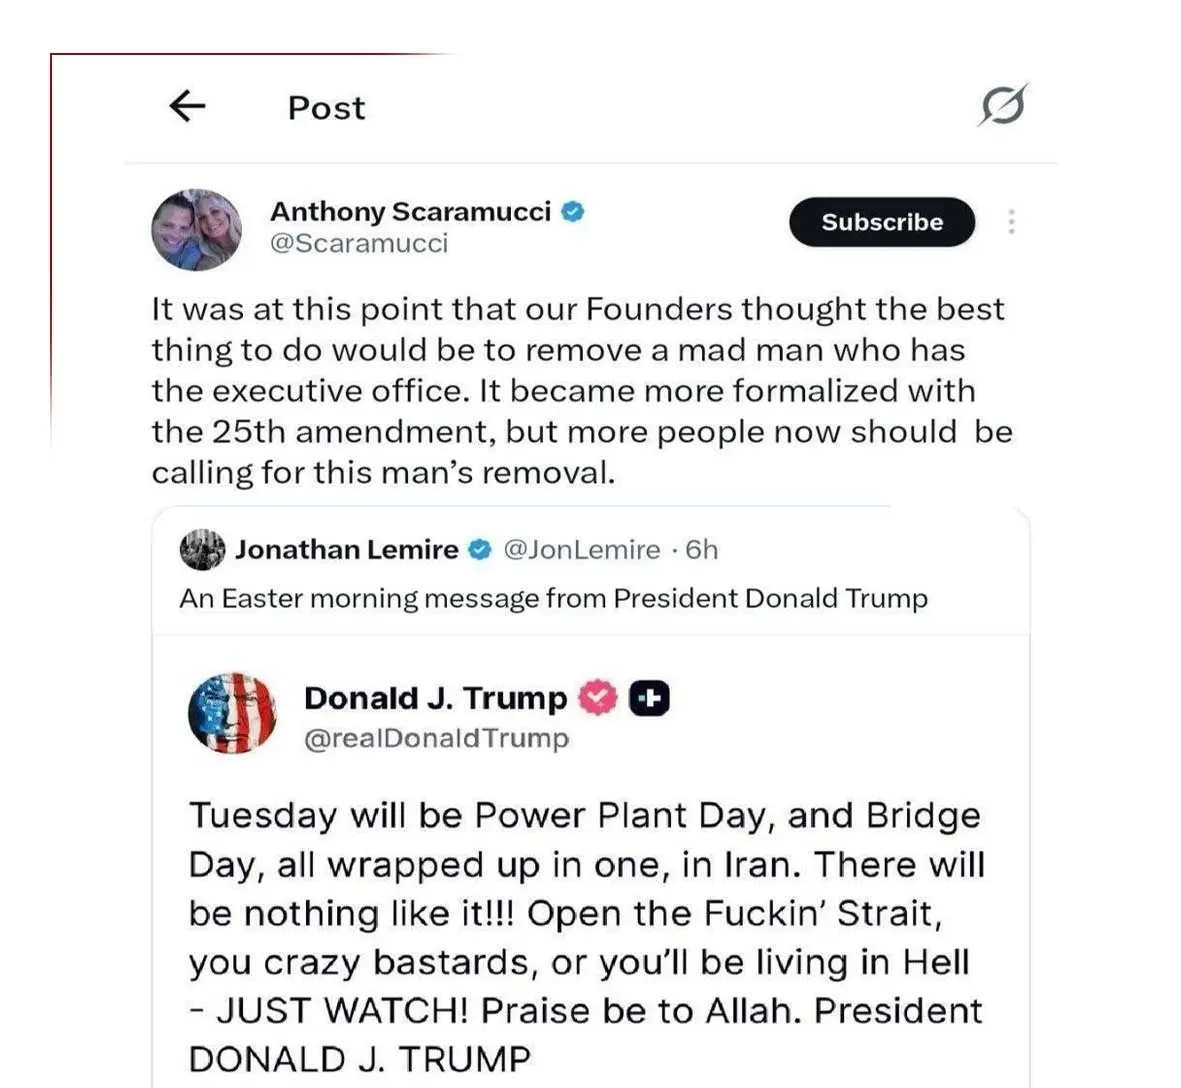The height and width of the screenshot is (1088, 1181).
Task: Open the Jonathan Lemire display name
Action: [x=347, y=549]
